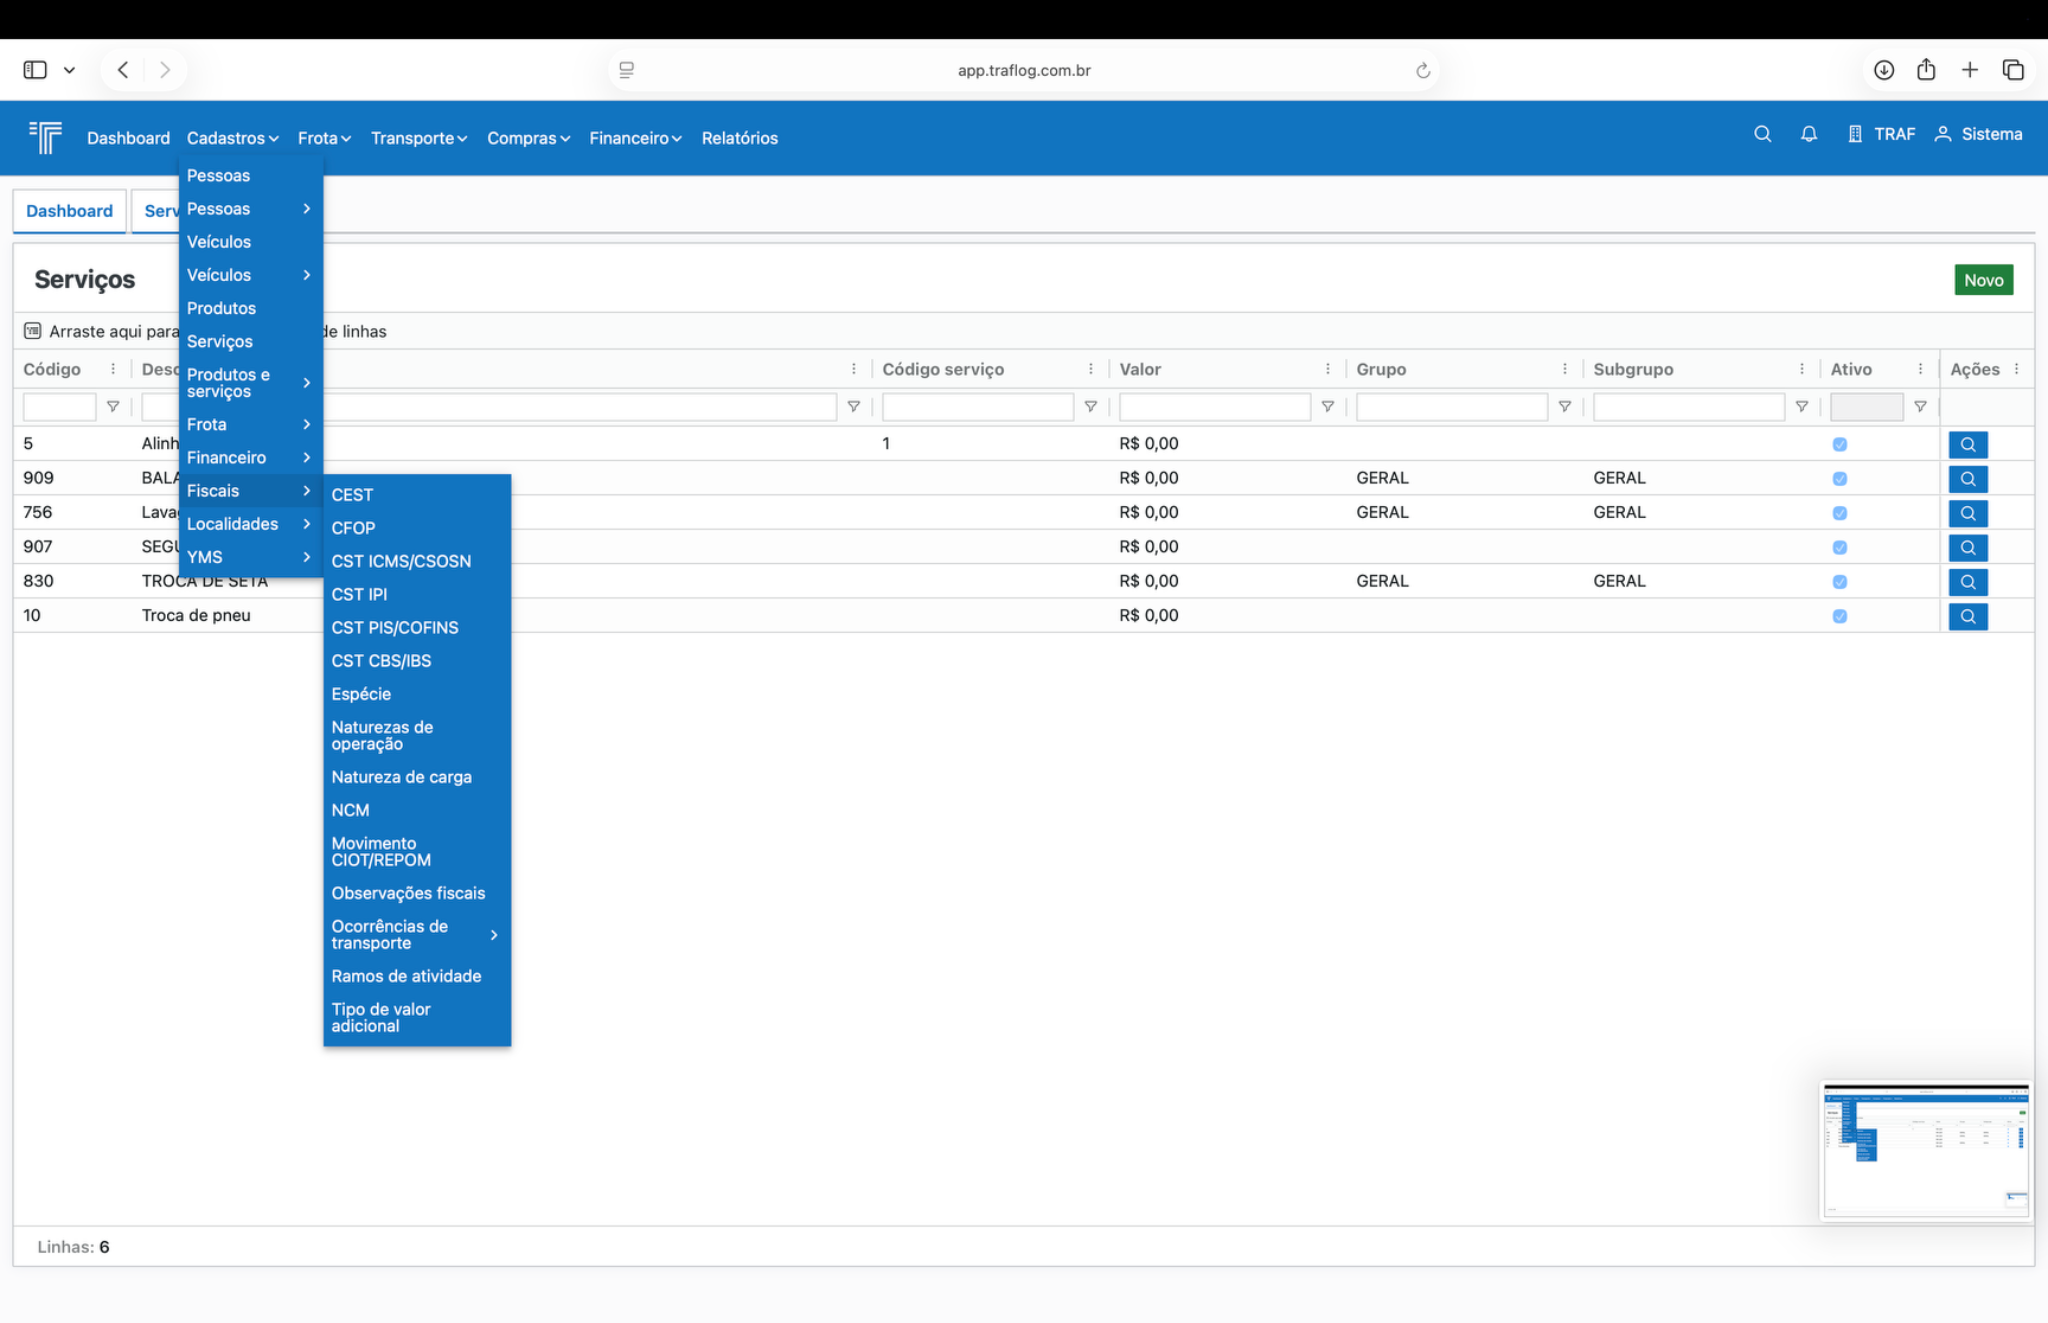
Task: Open the notifications bell
Action: pyautogui.click(x=1808, y=134)
